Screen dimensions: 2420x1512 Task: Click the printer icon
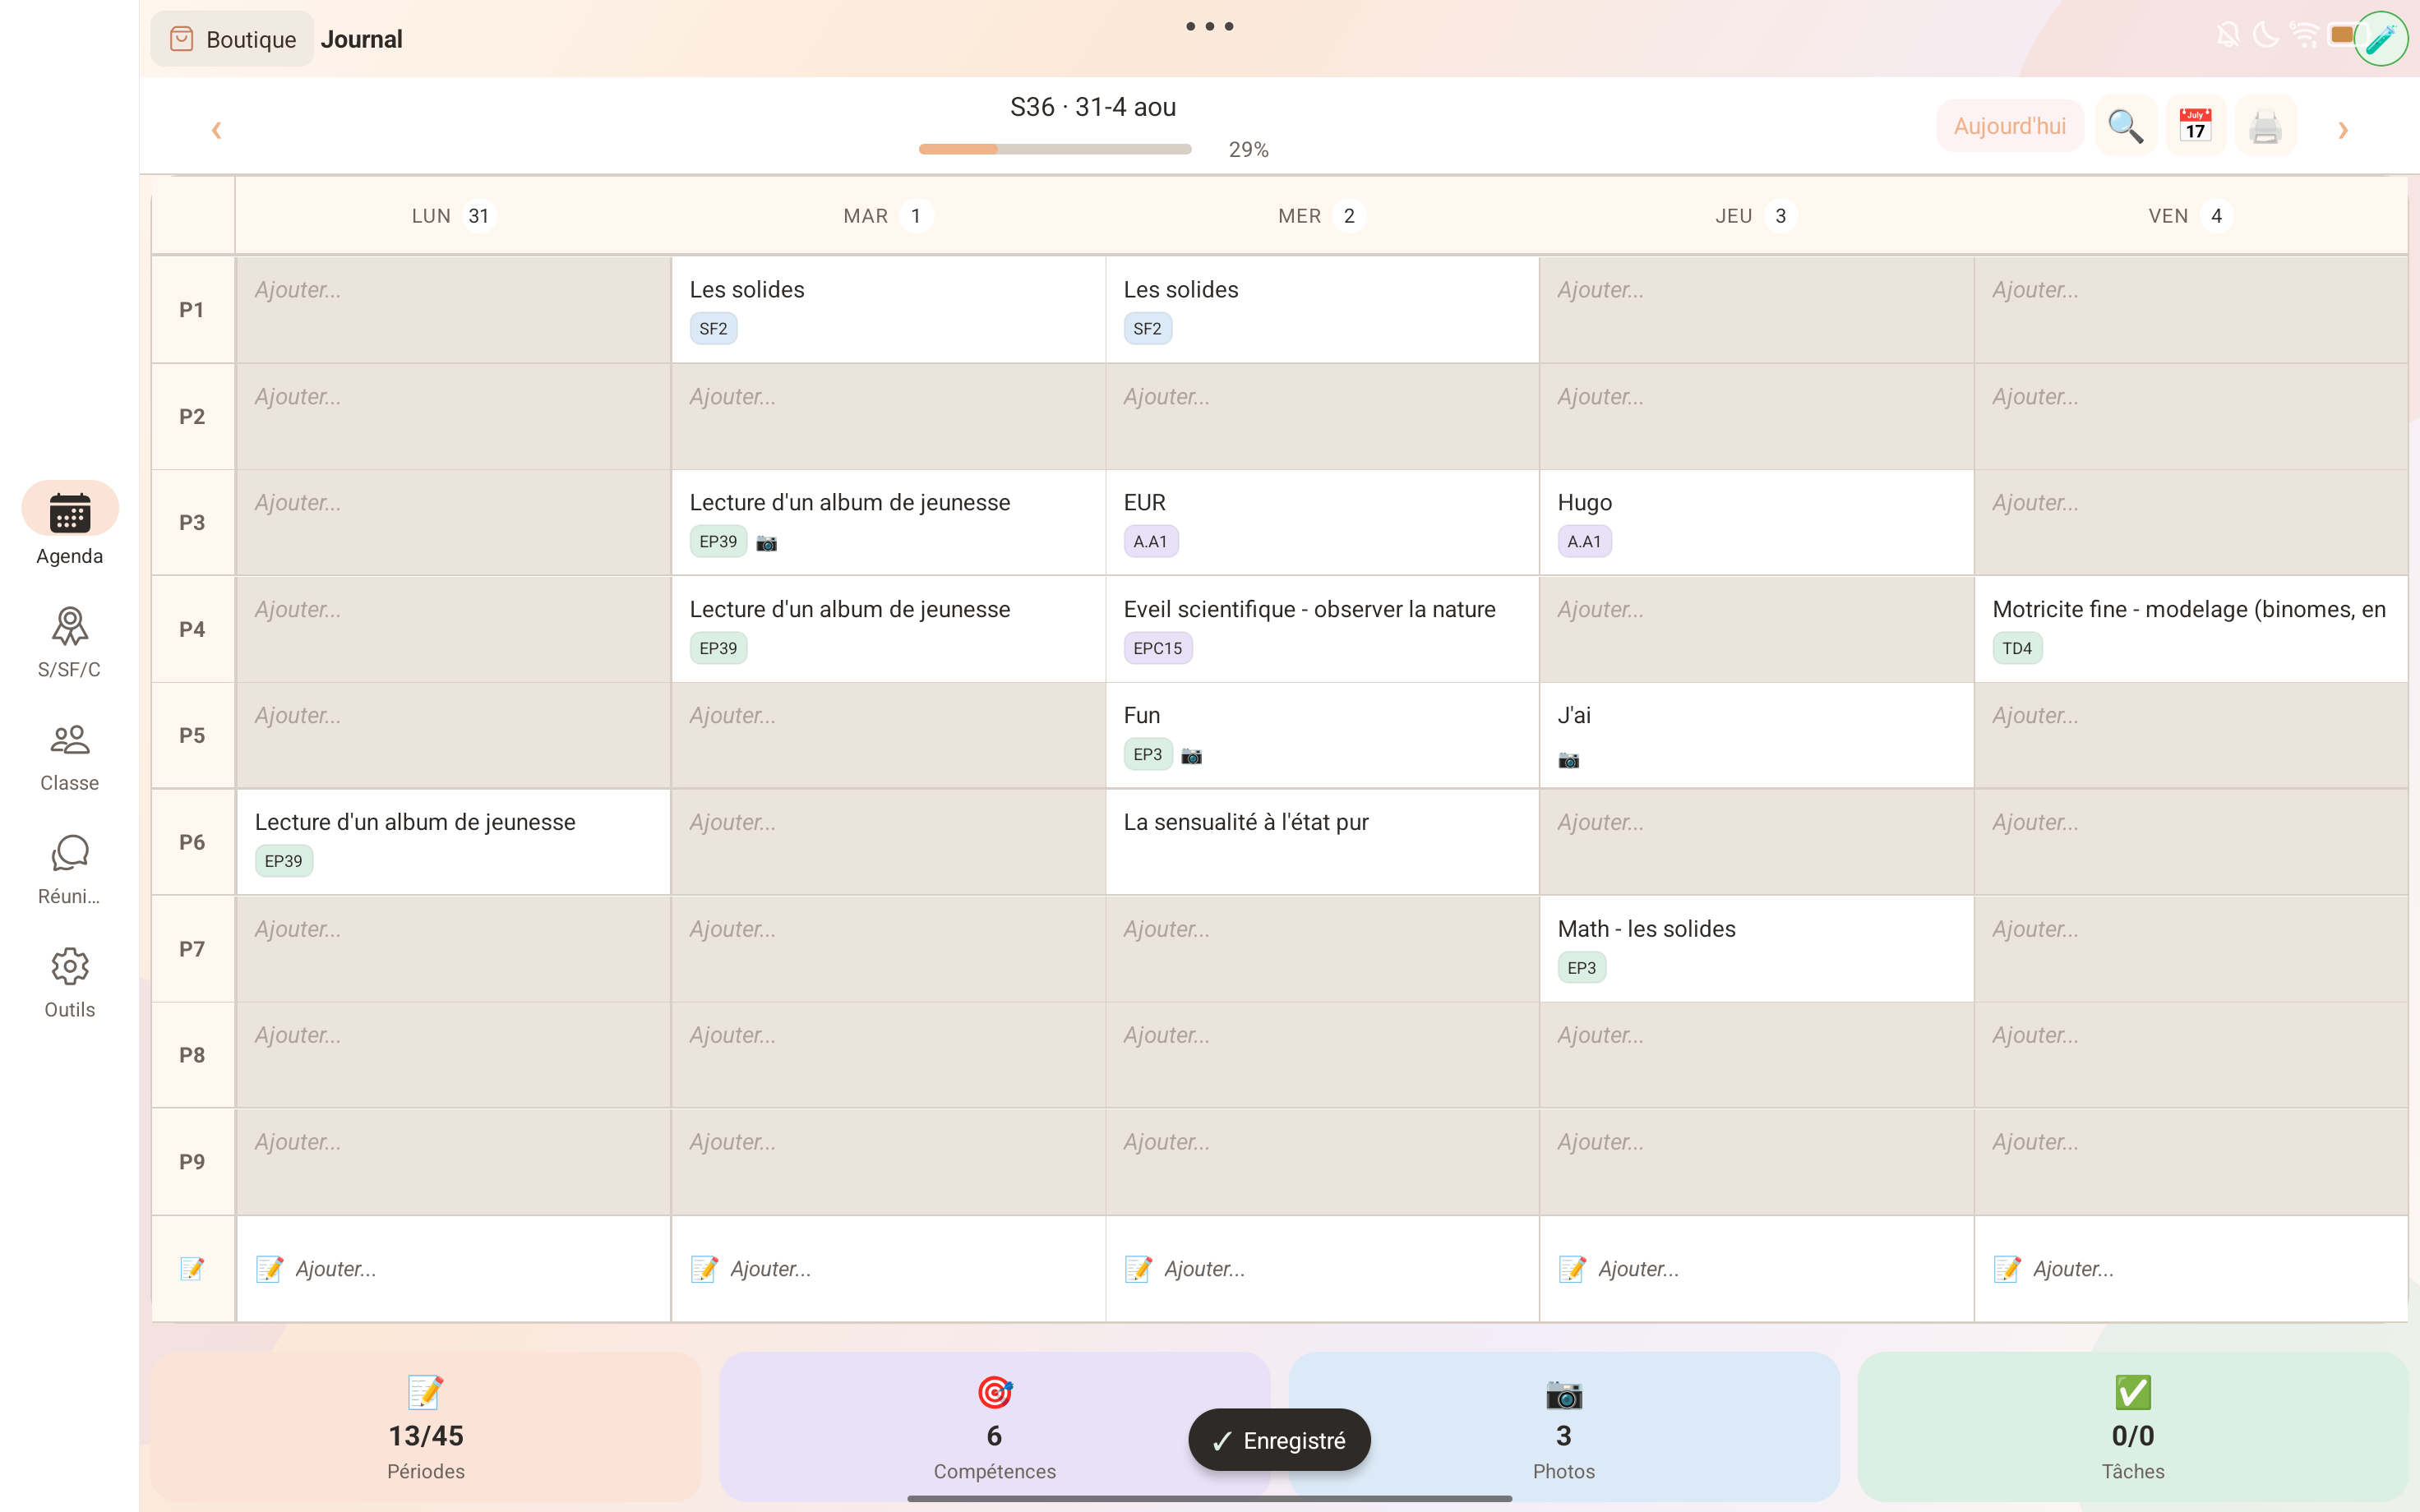tap(2265, 126)
